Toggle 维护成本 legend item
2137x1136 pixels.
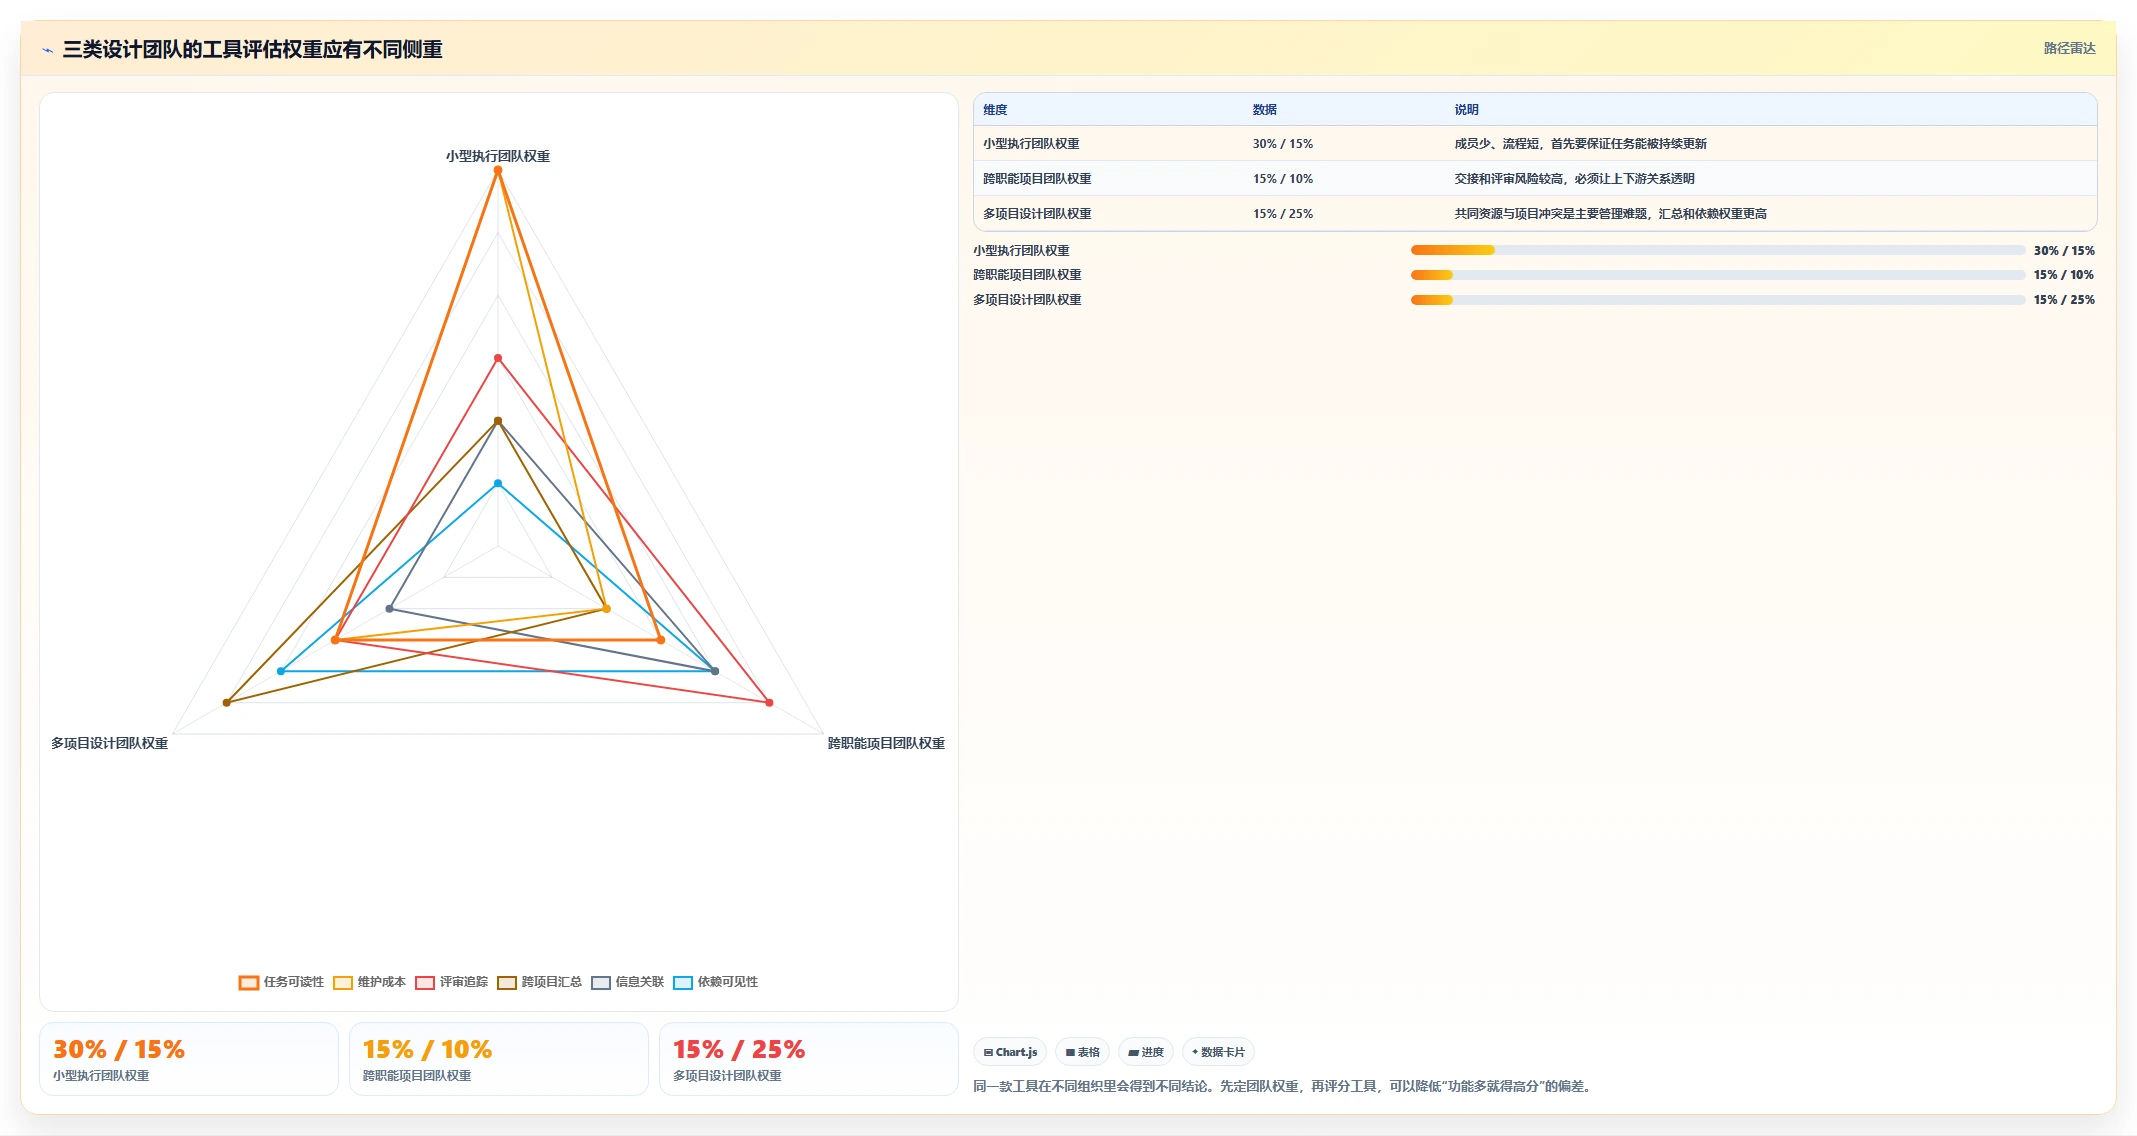(x=369, y=982)
